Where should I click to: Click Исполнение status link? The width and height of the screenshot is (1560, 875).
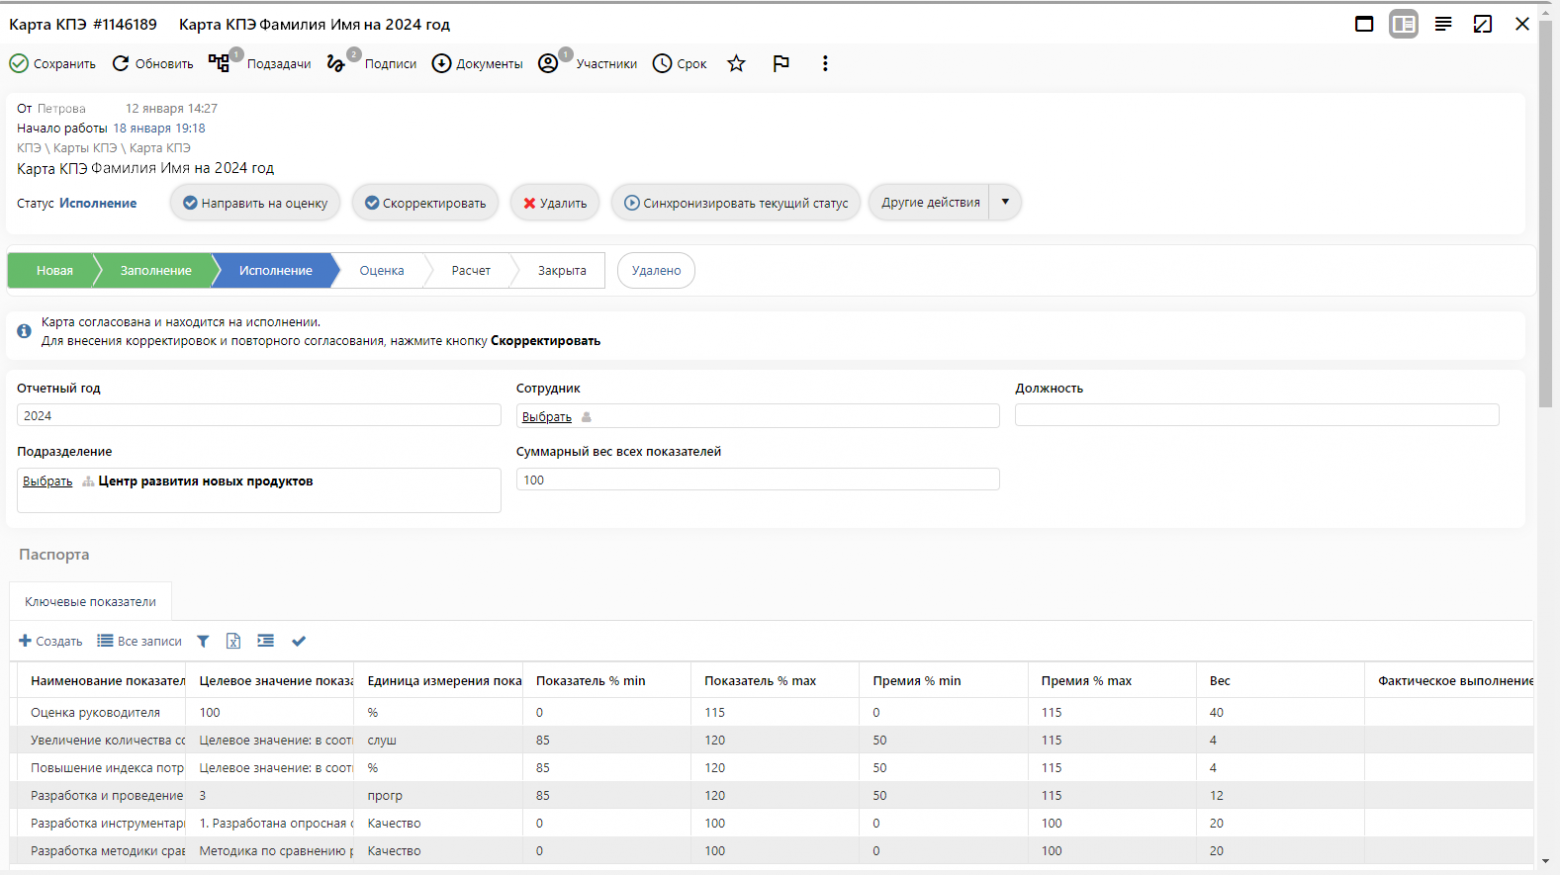(x=98, y=203)
